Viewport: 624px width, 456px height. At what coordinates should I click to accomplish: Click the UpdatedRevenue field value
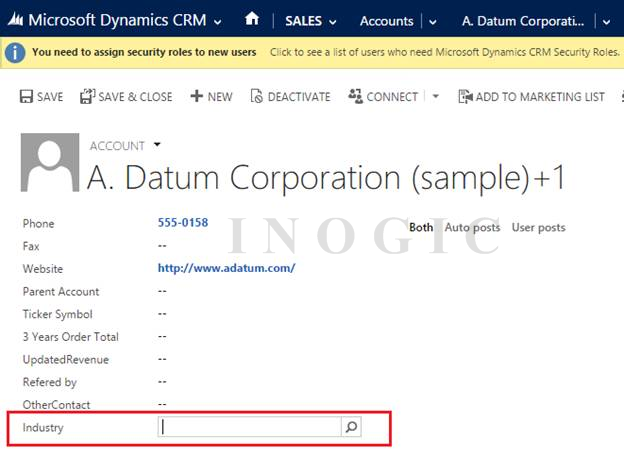162,359
